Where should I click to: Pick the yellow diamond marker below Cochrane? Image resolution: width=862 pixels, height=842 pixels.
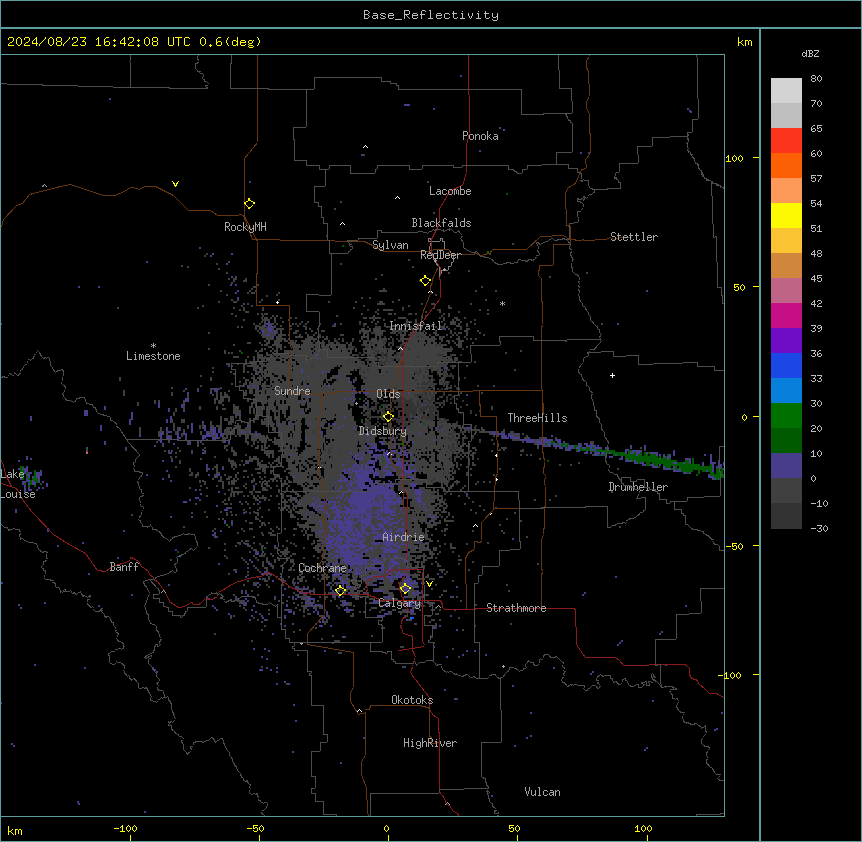pos(340,590)
